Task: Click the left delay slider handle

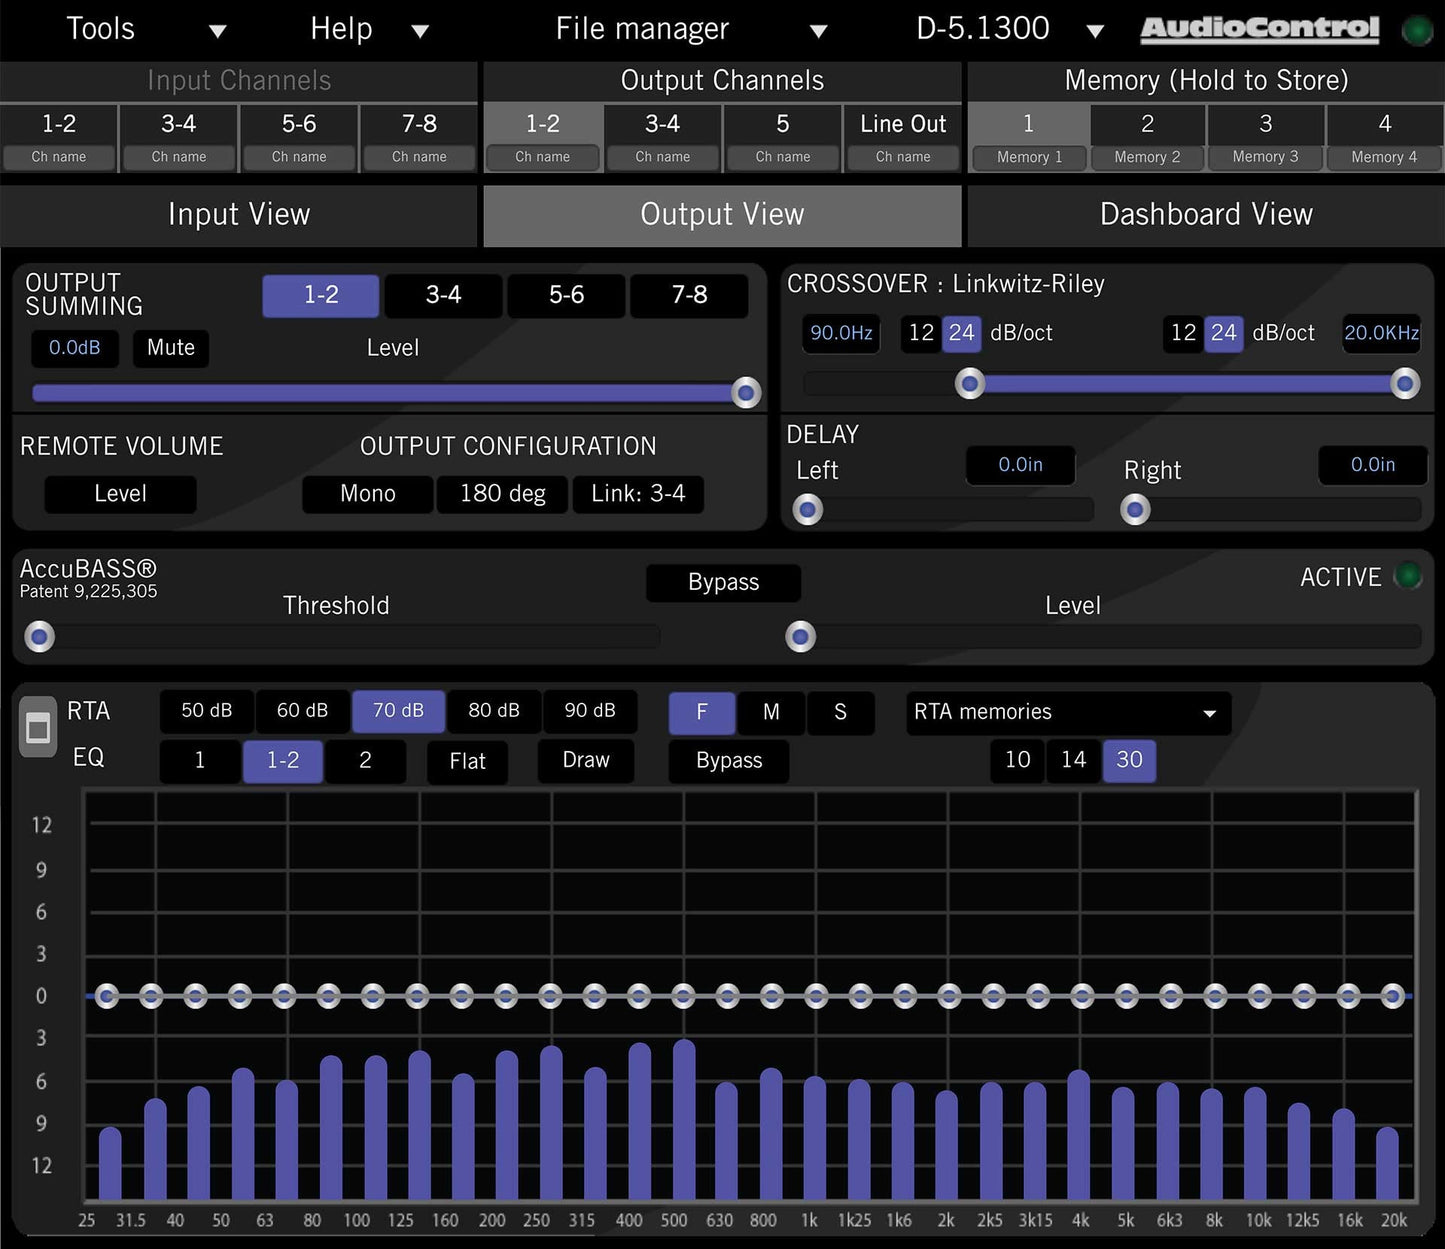Action: (807, 510)
